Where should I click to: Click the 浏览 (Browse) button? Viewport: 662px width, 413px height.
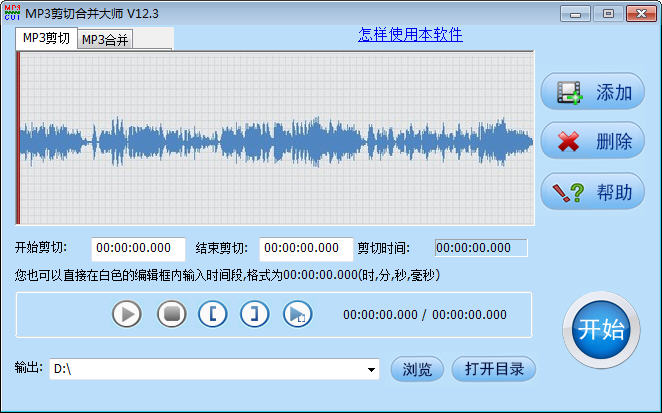click(417, 369)
